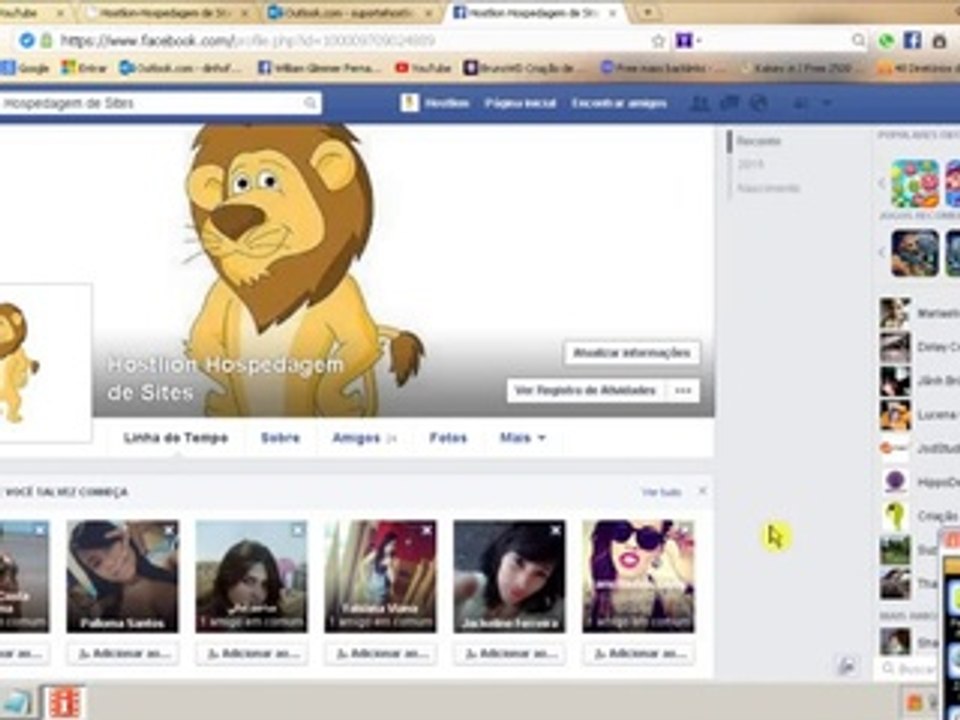Close the active Facebook browser tab
The width and height of the screenshot is (960, 720).
click(x=612, y=13)
